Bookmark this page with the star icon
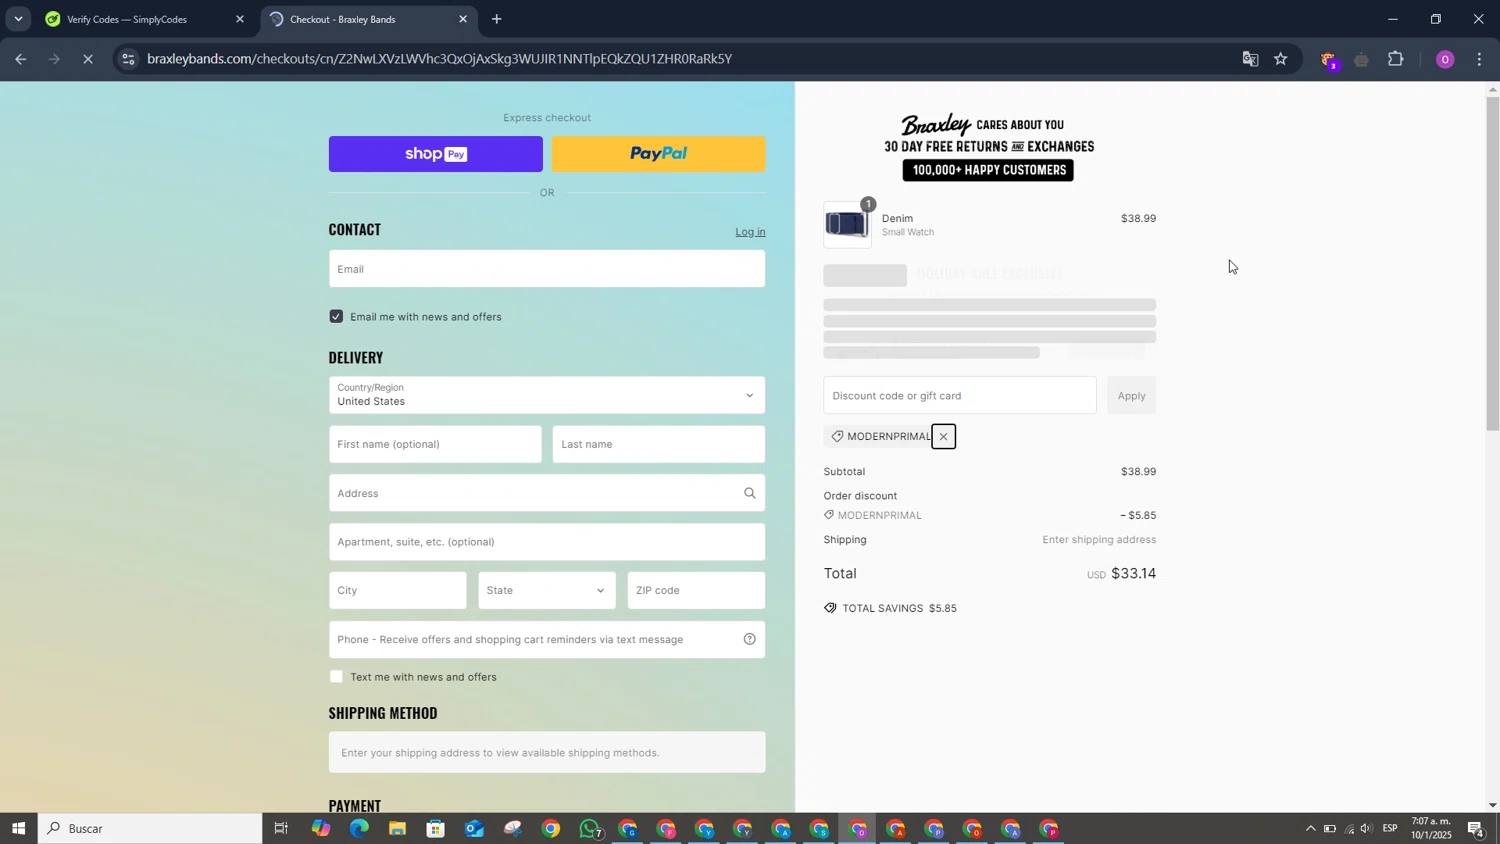 pos(1281,59)
